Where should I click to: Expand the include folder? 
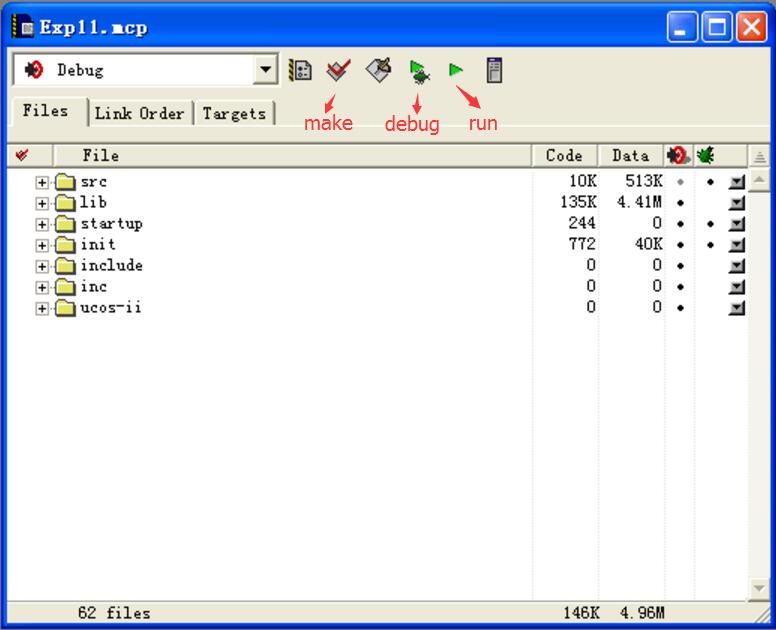[x=42, y=267]
